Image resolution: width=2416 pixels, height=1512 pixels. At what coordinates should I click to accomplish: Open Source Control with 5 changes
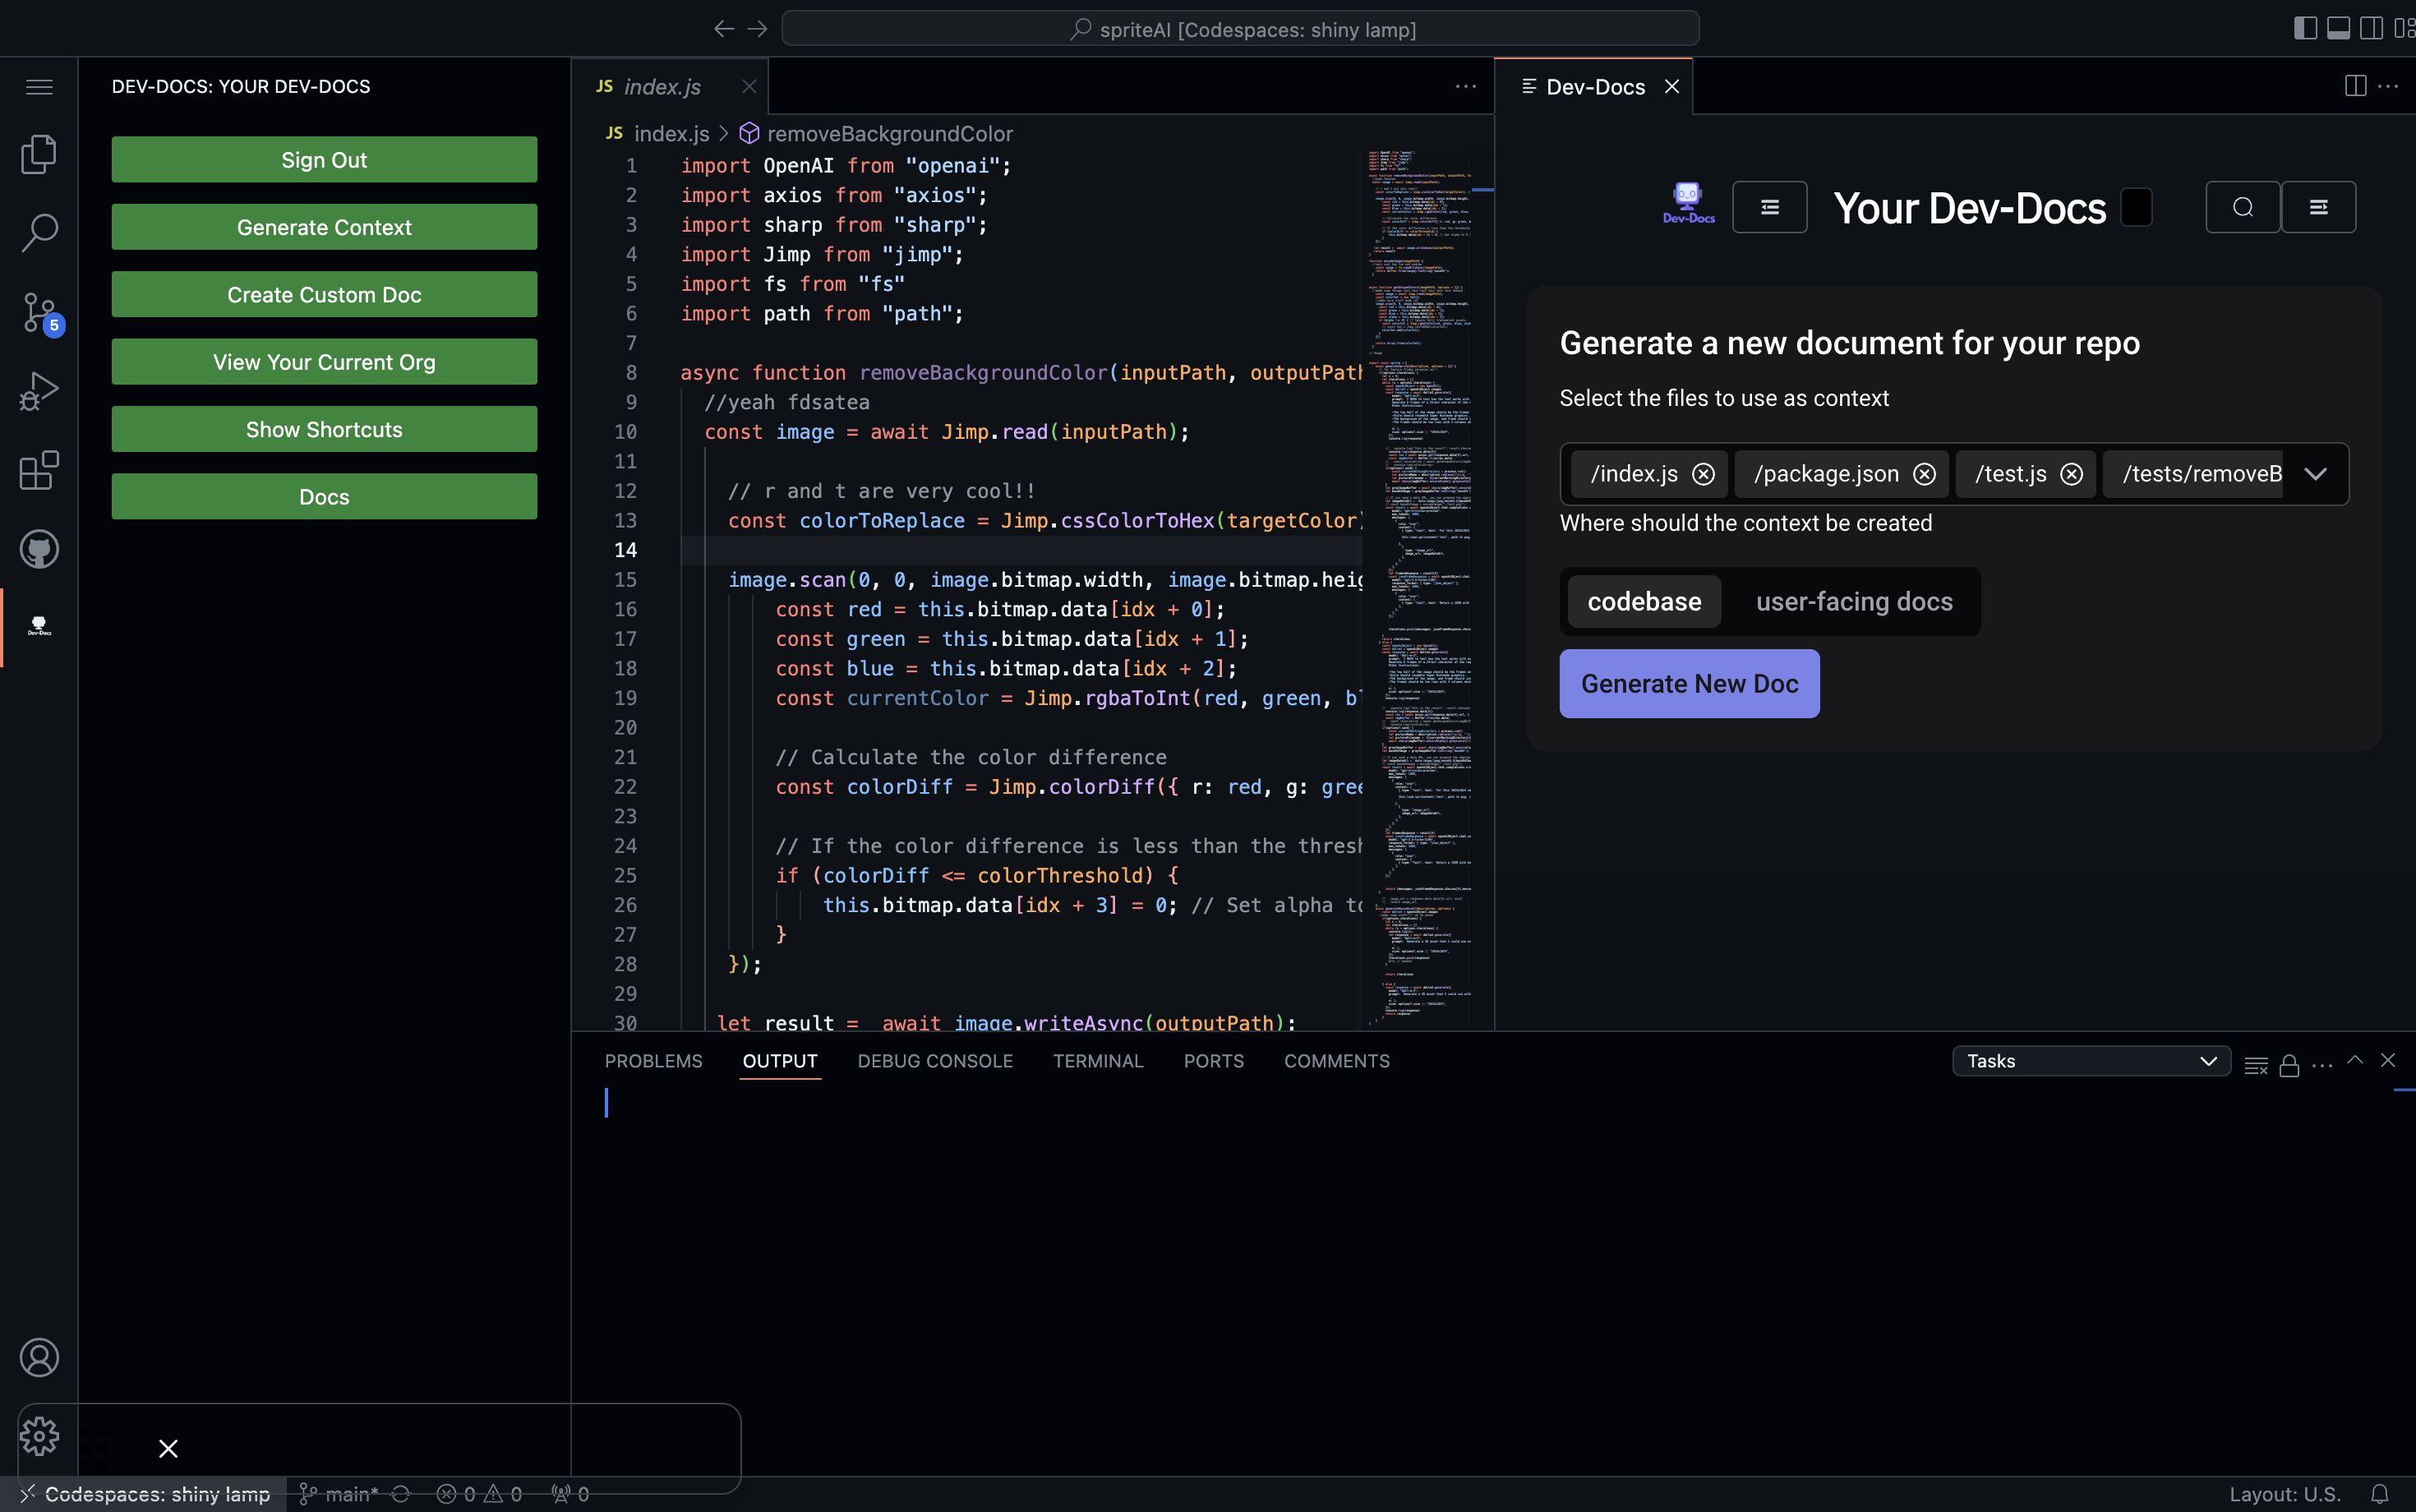(x=39, y=312)
